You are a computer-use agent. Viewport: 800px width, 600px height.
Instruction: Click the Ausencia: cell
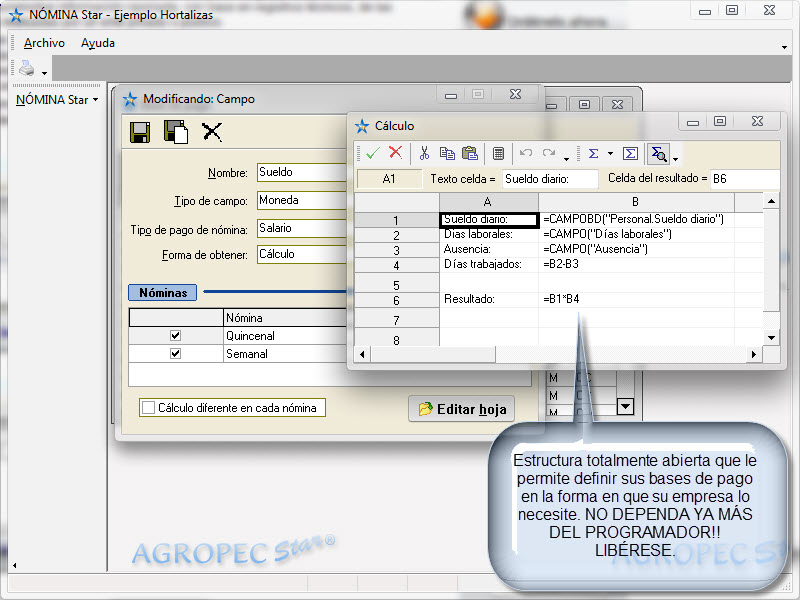488,249
